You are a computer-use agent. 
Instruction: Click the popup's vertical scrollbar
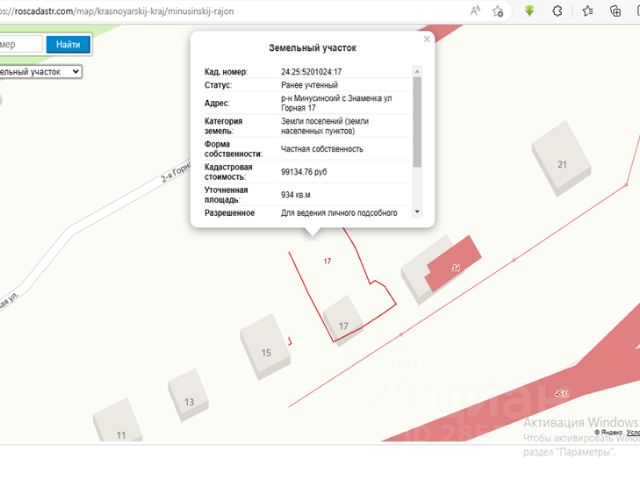417,120
